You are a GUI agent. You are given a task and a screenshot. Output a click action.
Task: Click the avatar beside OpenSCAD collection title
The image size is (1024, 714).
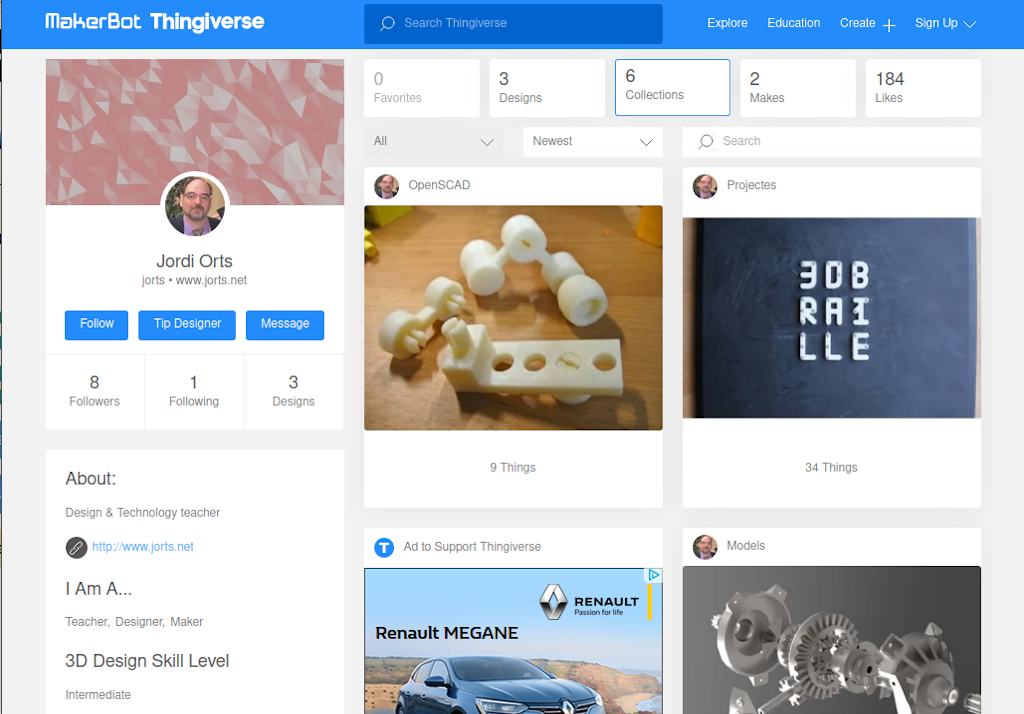point(387,186)
